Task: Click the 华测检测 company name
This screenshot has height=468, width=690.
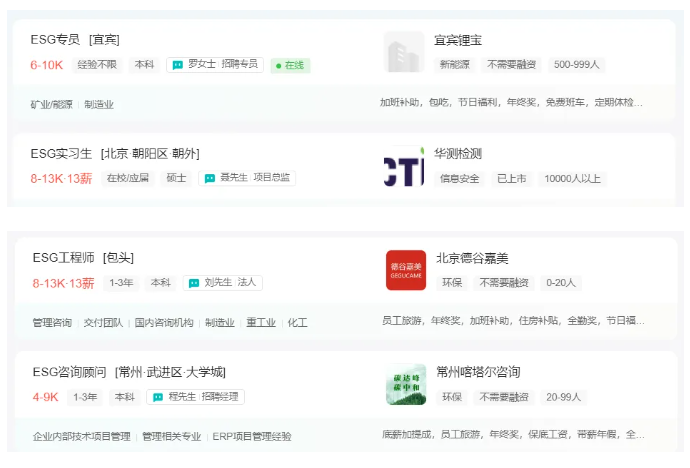Action: coord(458,154)
